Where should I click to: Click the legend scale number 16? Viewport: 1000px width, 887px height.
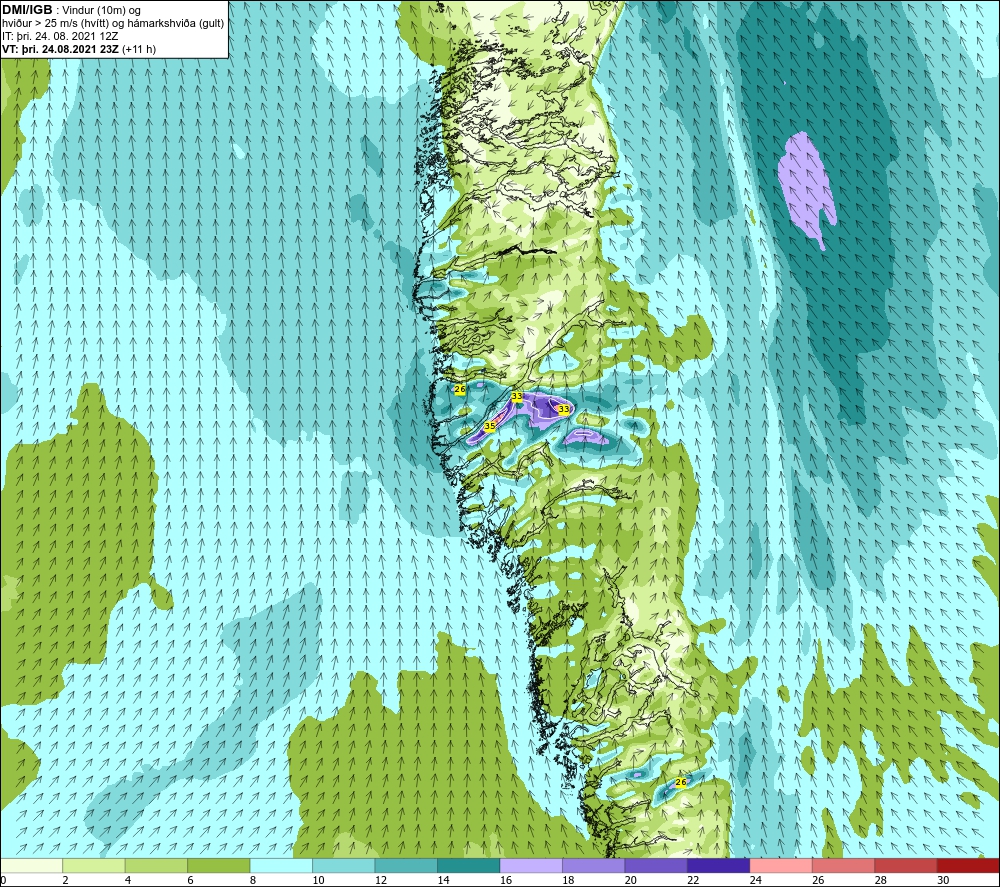pos(506,880)
